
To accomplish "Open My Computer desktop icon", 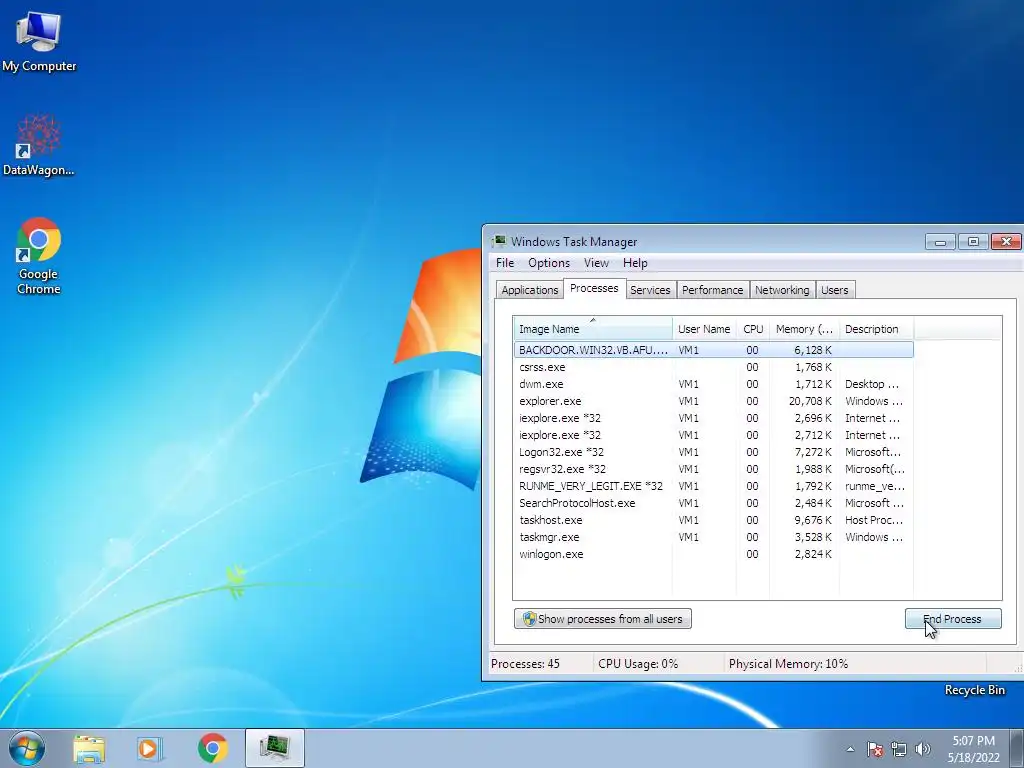I will (39, 41).
